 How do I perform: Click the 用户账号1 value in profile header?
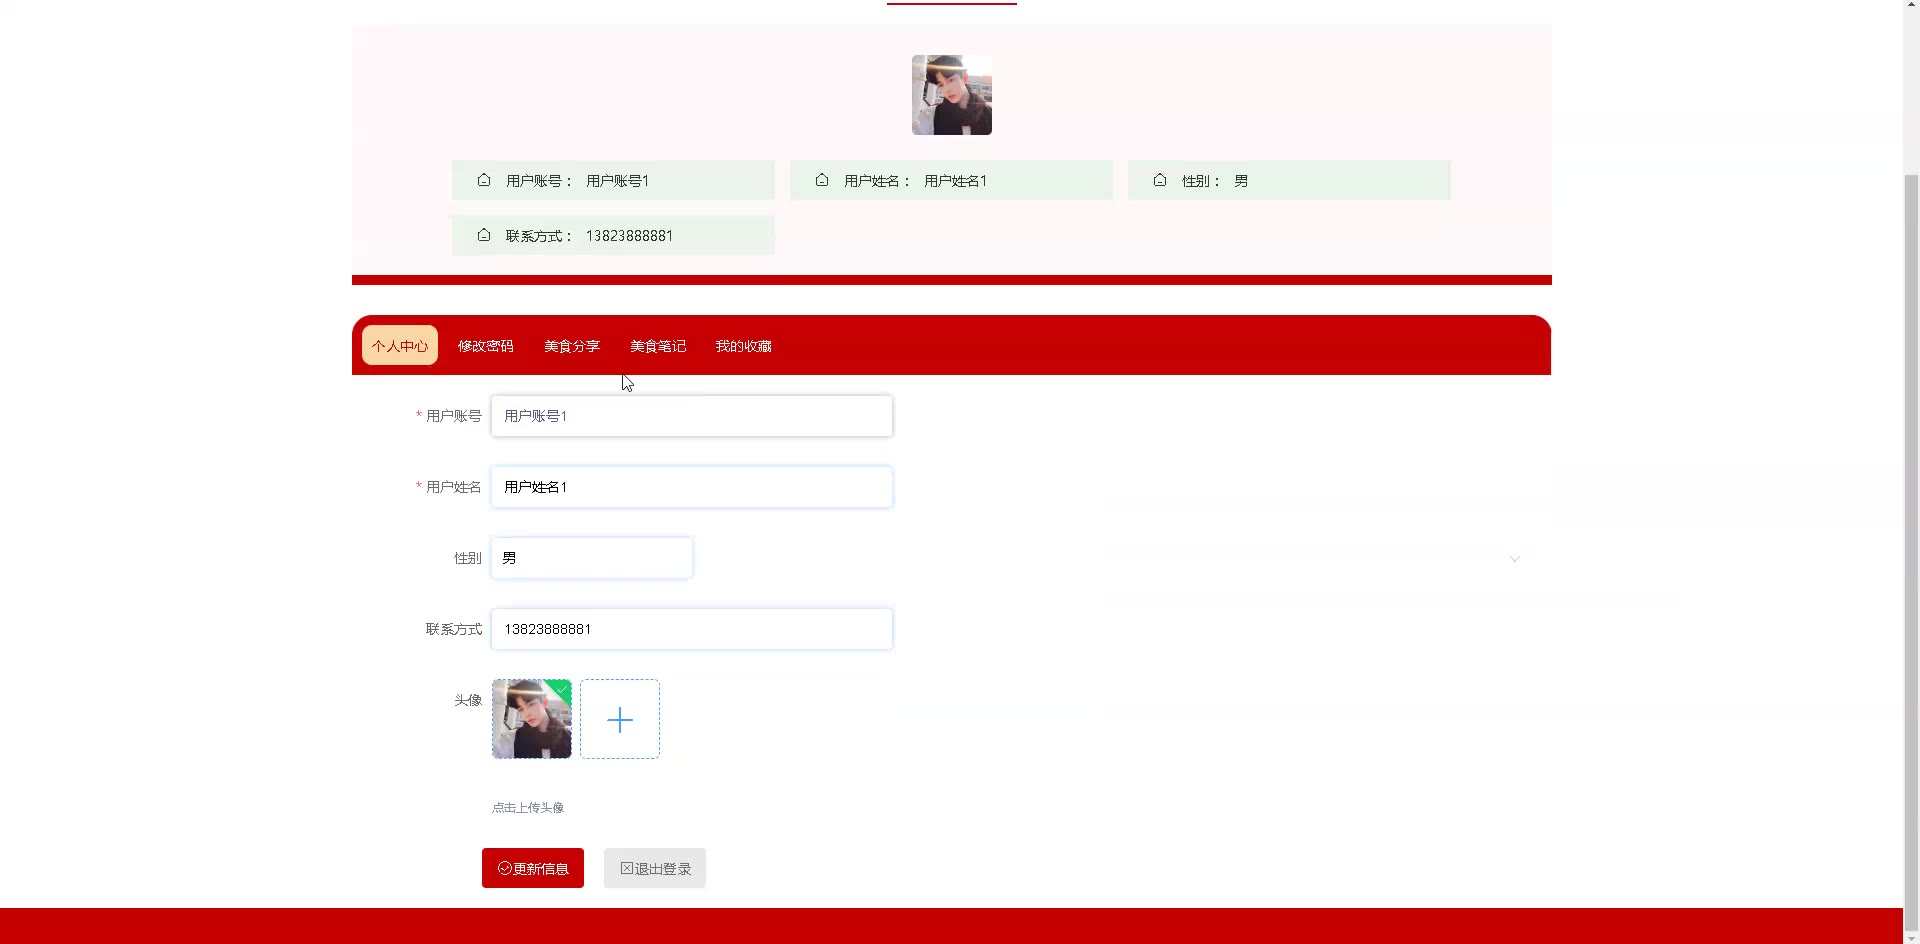pyautogui.click(x=617, y=181)
